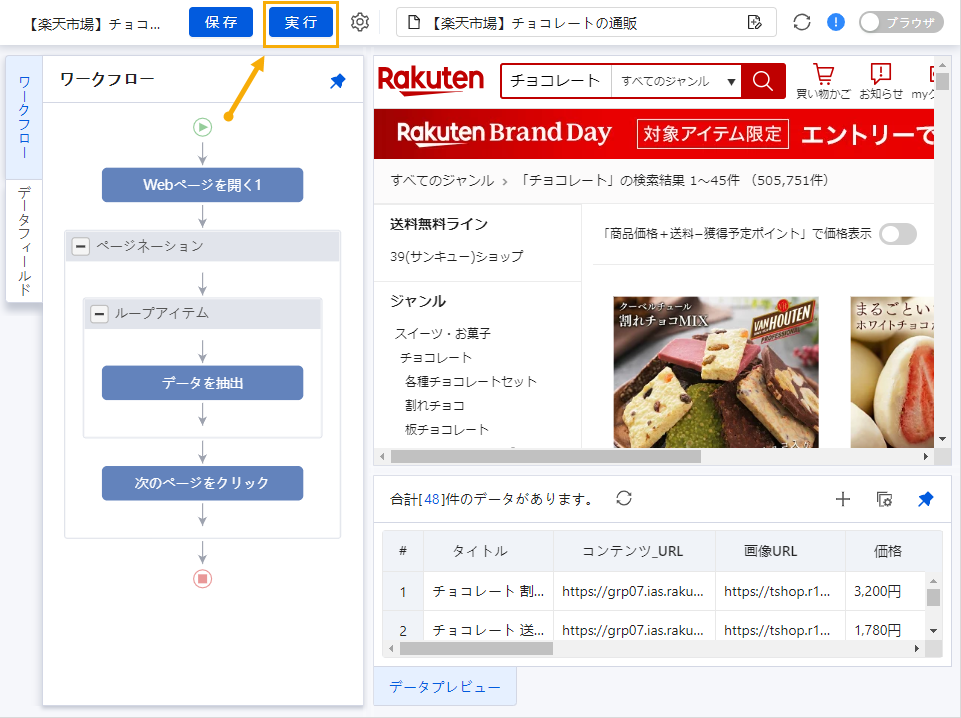Open 板チョコレート genre link
Viewport: 961px width, 718px height.
[446, 429]
